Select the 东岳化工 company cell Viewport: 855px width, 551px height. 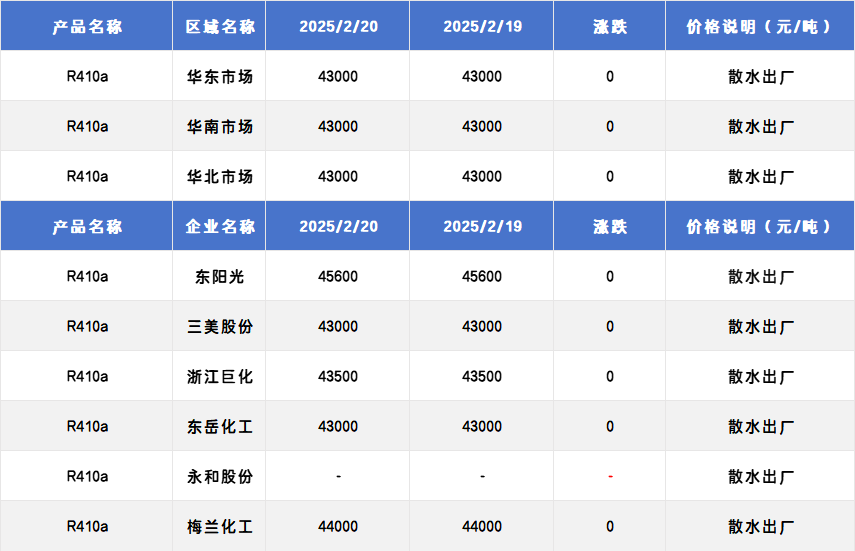click(219, 427)
